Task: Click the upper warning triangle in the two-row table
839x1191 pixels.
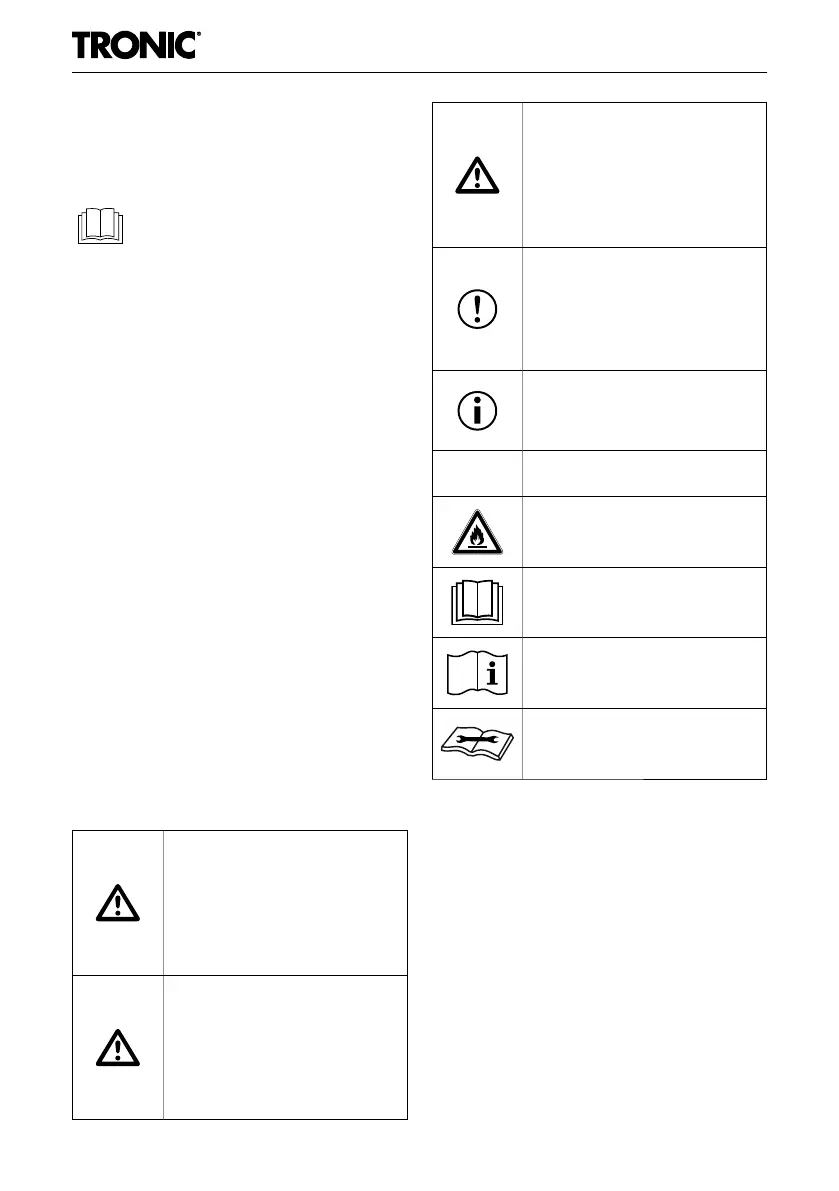Action: [118, 903]
